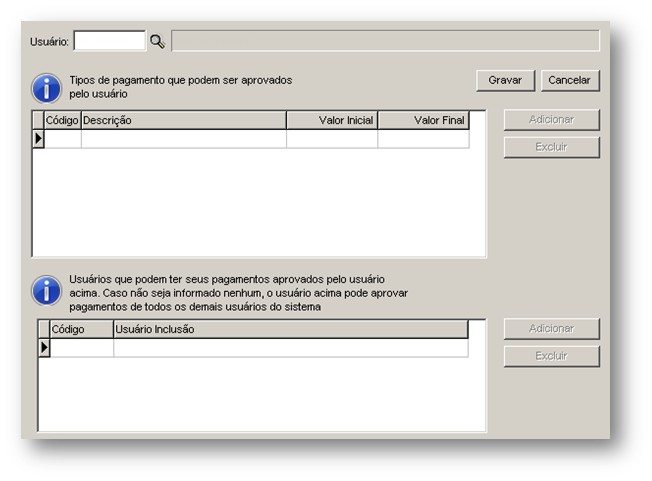This screenshot has height=481, width=652.
Task: Click the empty Descrição cell in first row
Action: (184, 139)
